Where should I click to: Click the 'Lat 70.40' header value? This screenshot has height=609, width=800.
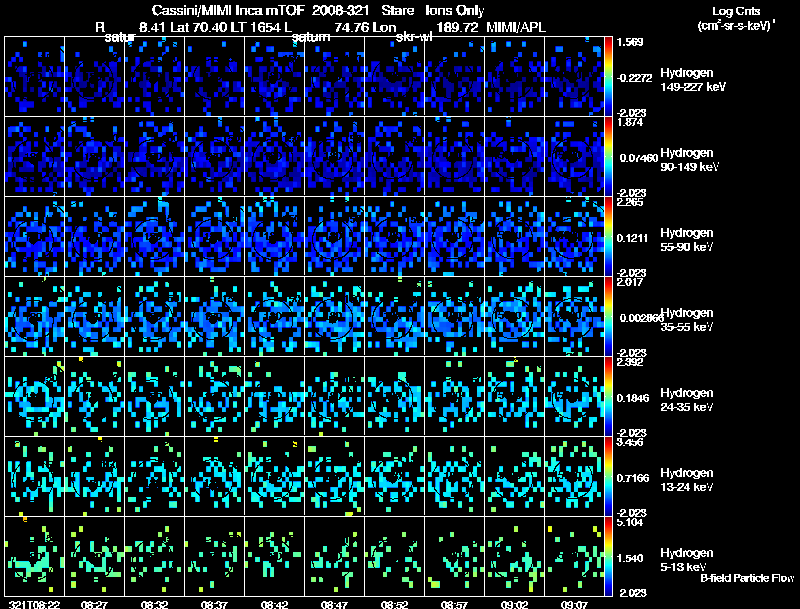tap(198, 27)
